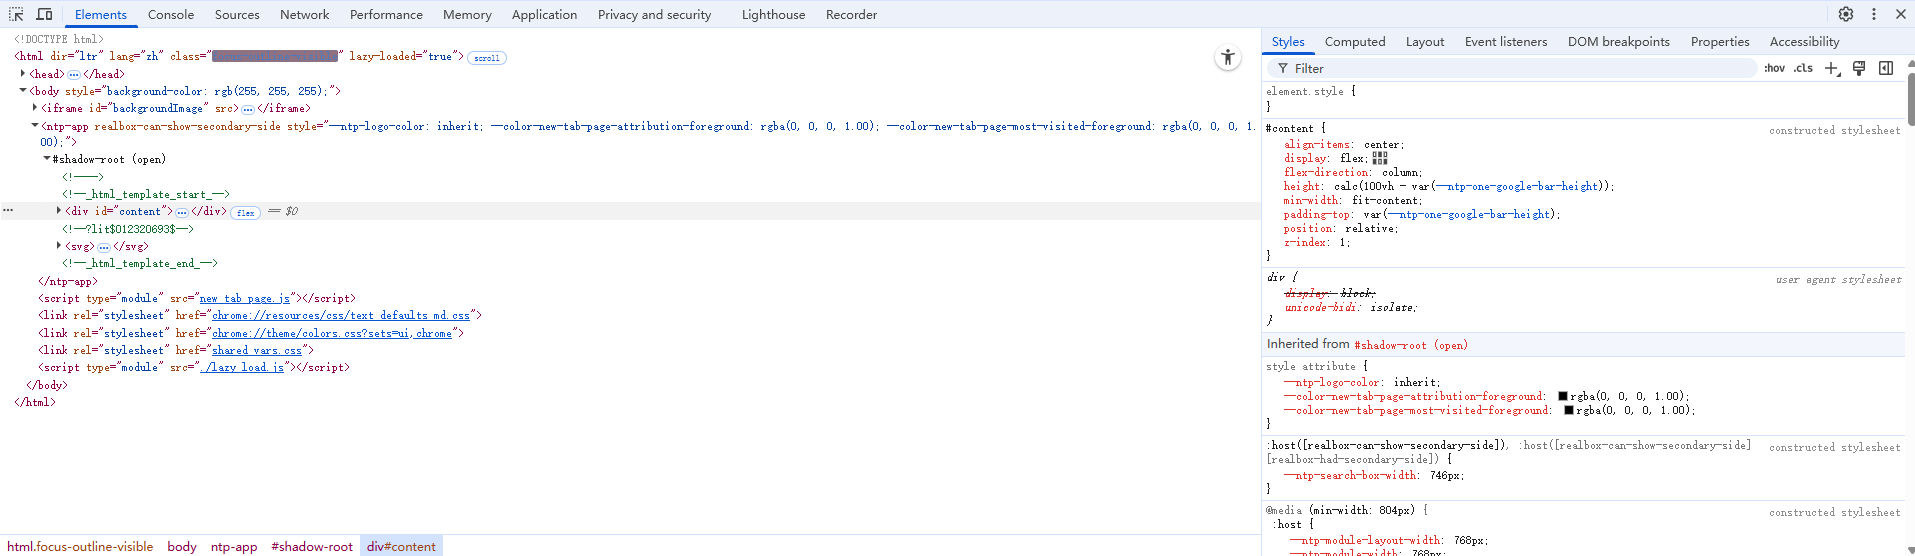The height and width of the screenshot is (556, 1915).
Task: Expand the iframe backgroundImage node
Action: (x=35, y=108)
